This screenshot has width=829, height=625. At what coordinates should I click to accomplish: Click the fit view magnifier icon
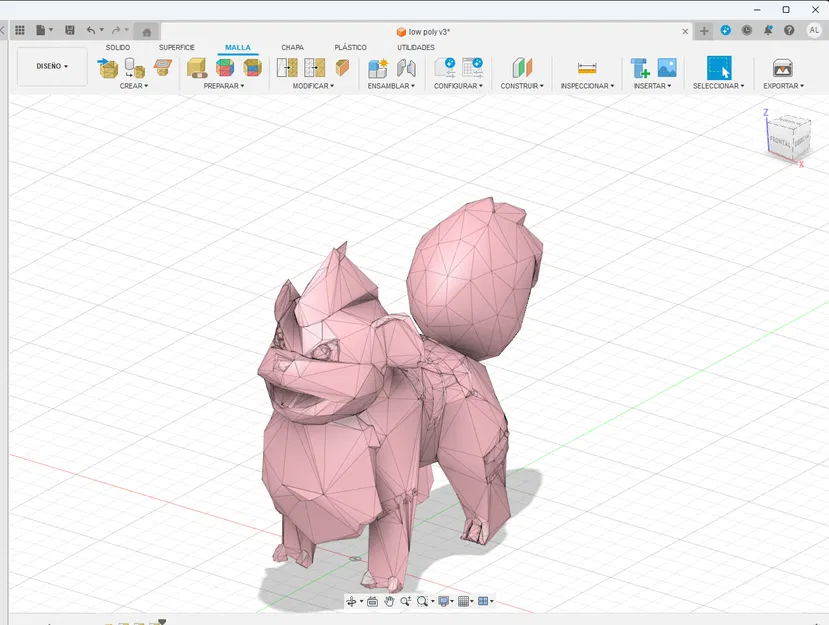point(422,601)
